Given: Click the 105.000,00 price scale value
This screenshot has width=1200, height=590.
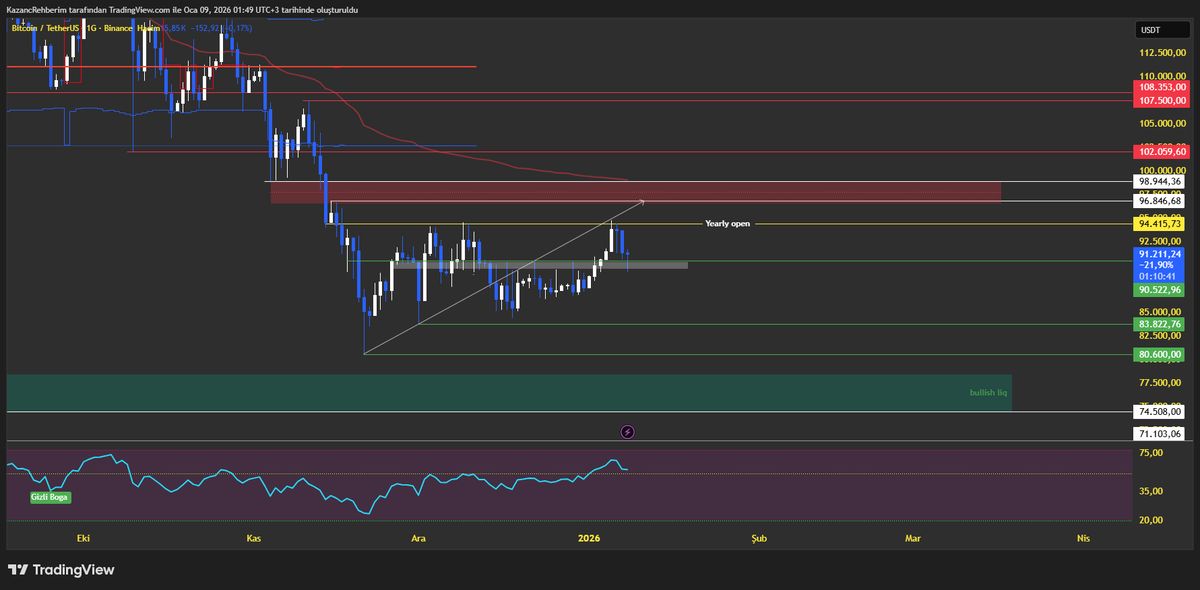Looking at the screenshot, I should 1161,123.
